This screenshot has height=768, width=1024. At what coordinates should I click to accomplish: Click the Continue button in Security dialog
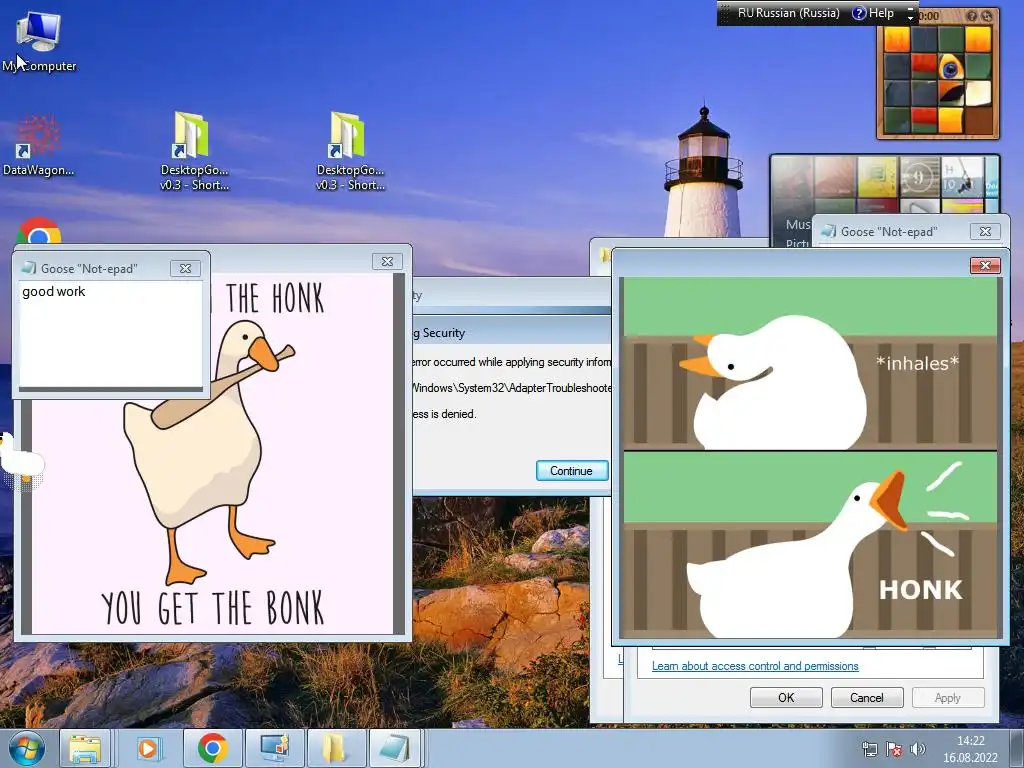pyautogui.click(x=571, y=471)
